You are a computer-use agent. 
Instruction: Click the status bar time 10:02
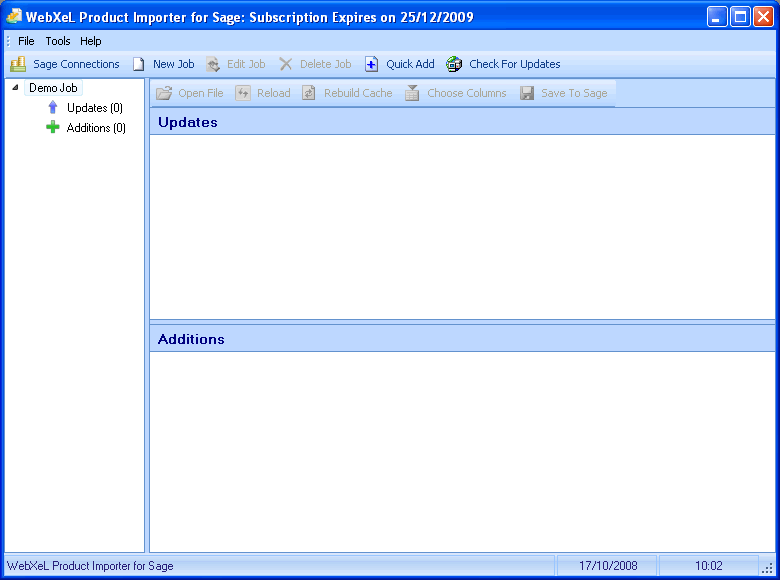point(708,566)
